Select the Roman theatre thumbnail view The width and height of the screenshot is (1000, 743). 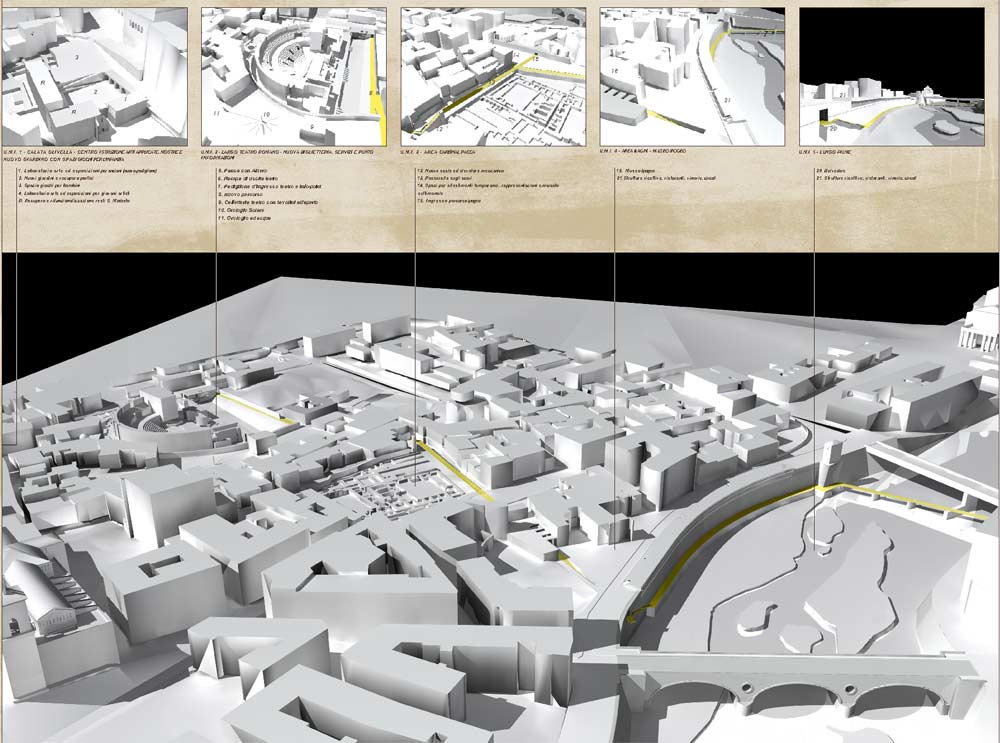pyautogui.click(x=293, y=76)
